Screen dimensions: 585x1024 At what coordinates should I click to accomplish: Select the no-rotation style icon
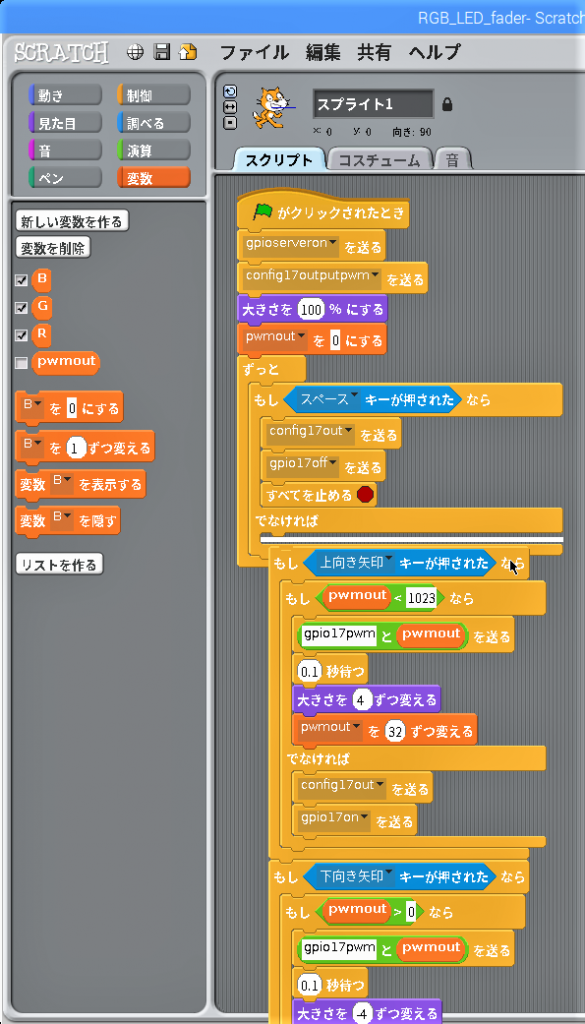tap(230, 122)
